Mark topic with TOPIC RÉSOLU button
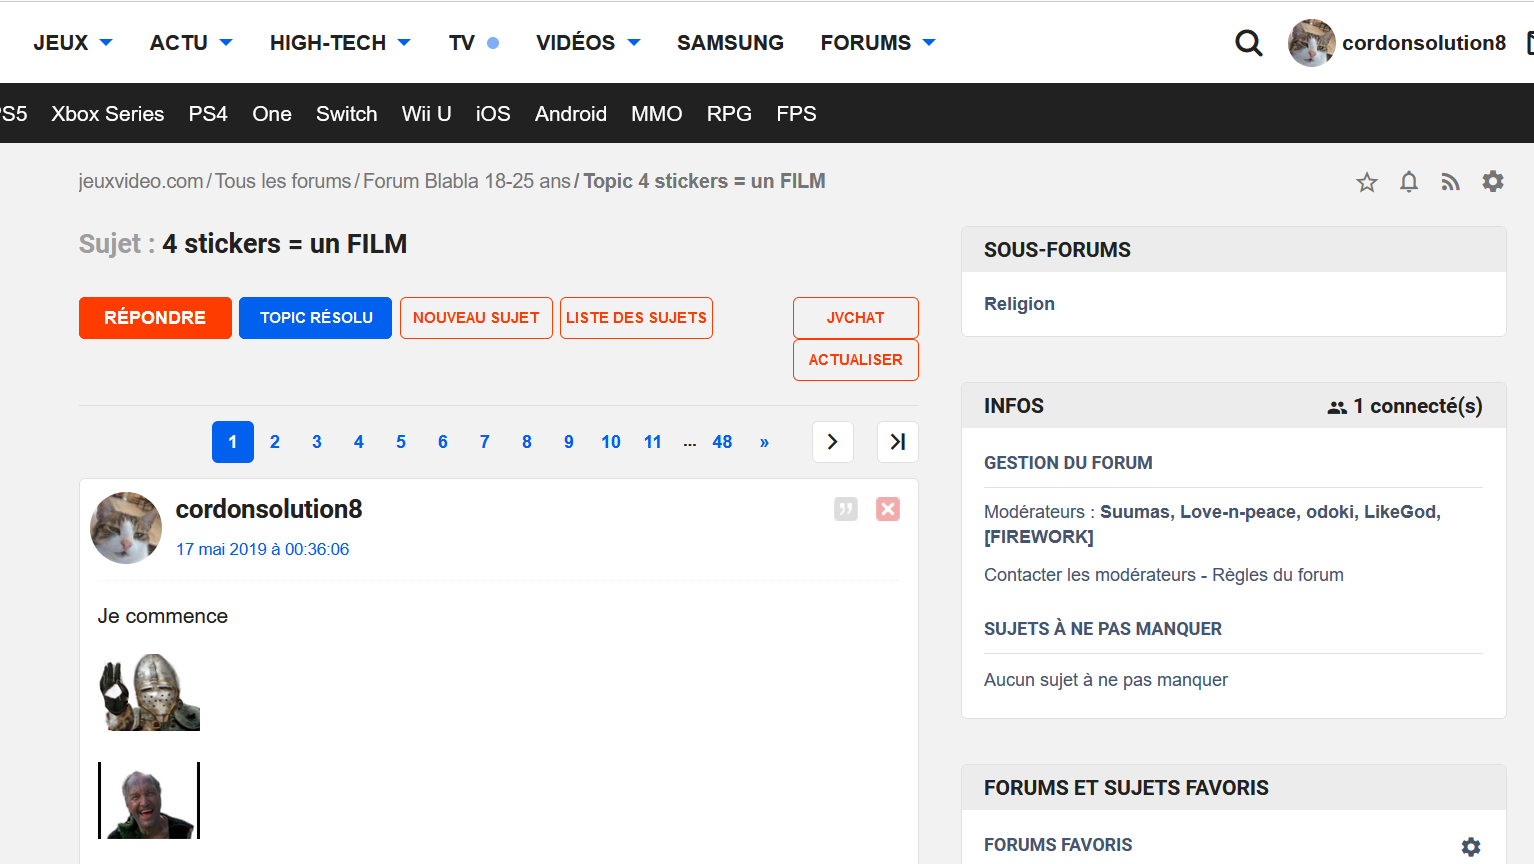Screen dimensions: 1534x864 315,318
